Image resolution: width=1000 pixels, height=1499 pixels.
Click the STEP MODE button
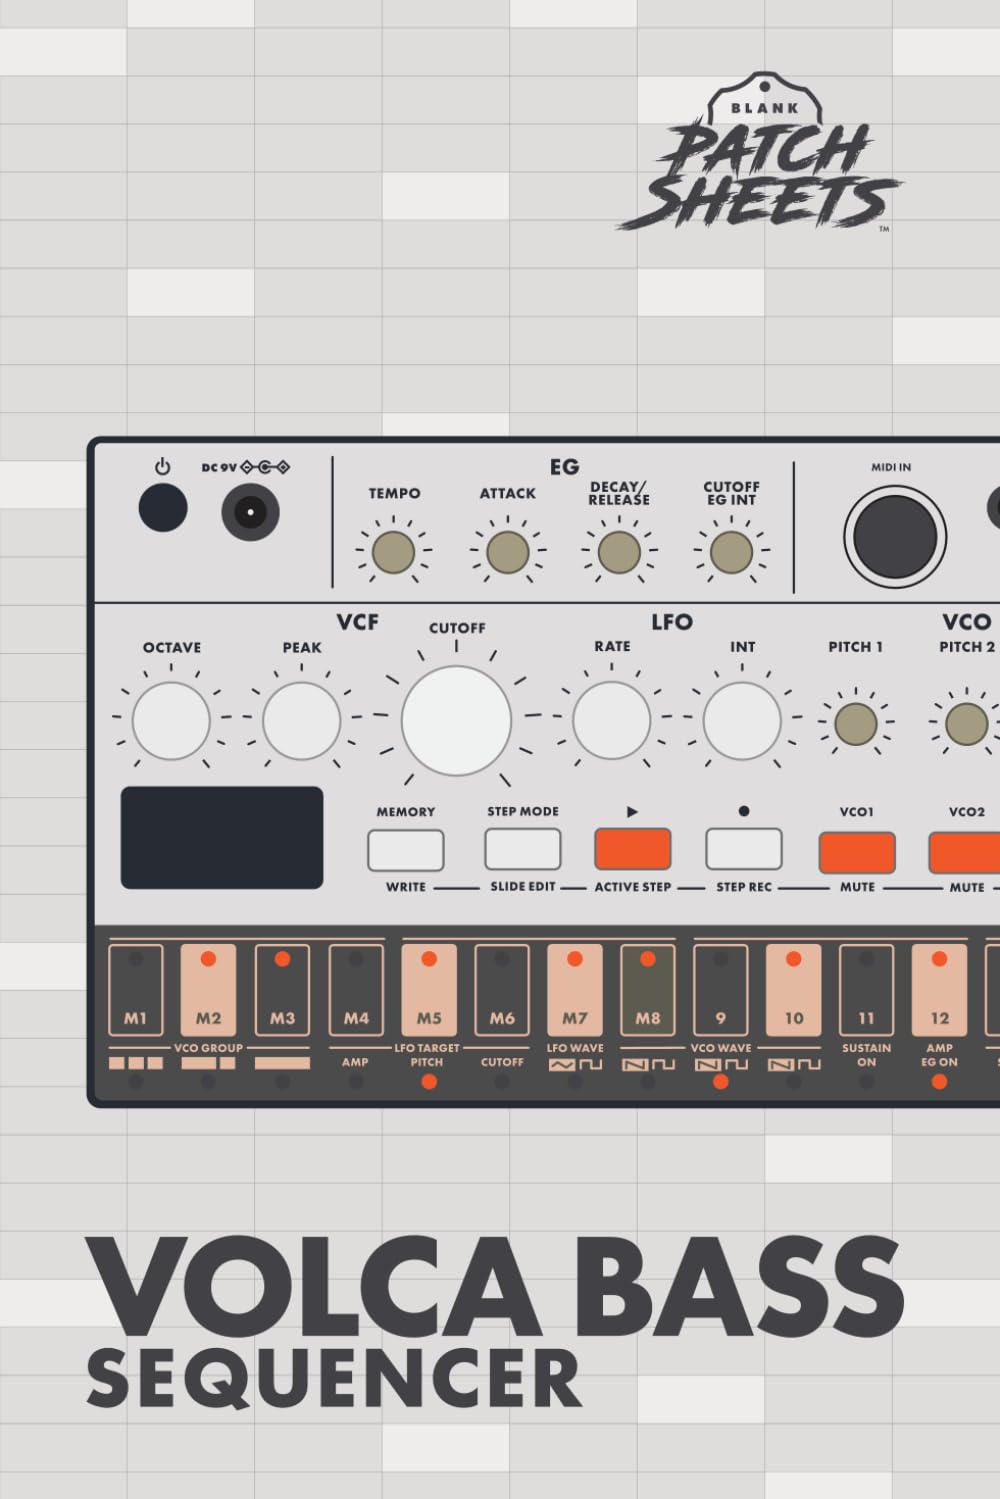523,850
